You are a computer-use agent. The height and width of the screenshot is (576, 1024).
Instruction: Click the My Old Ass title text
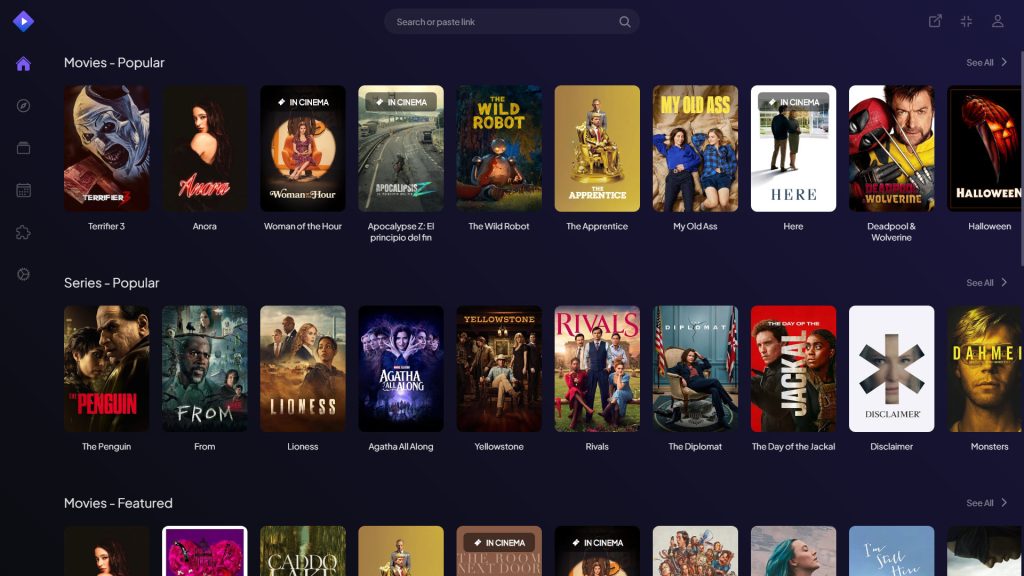coord(696,227)
